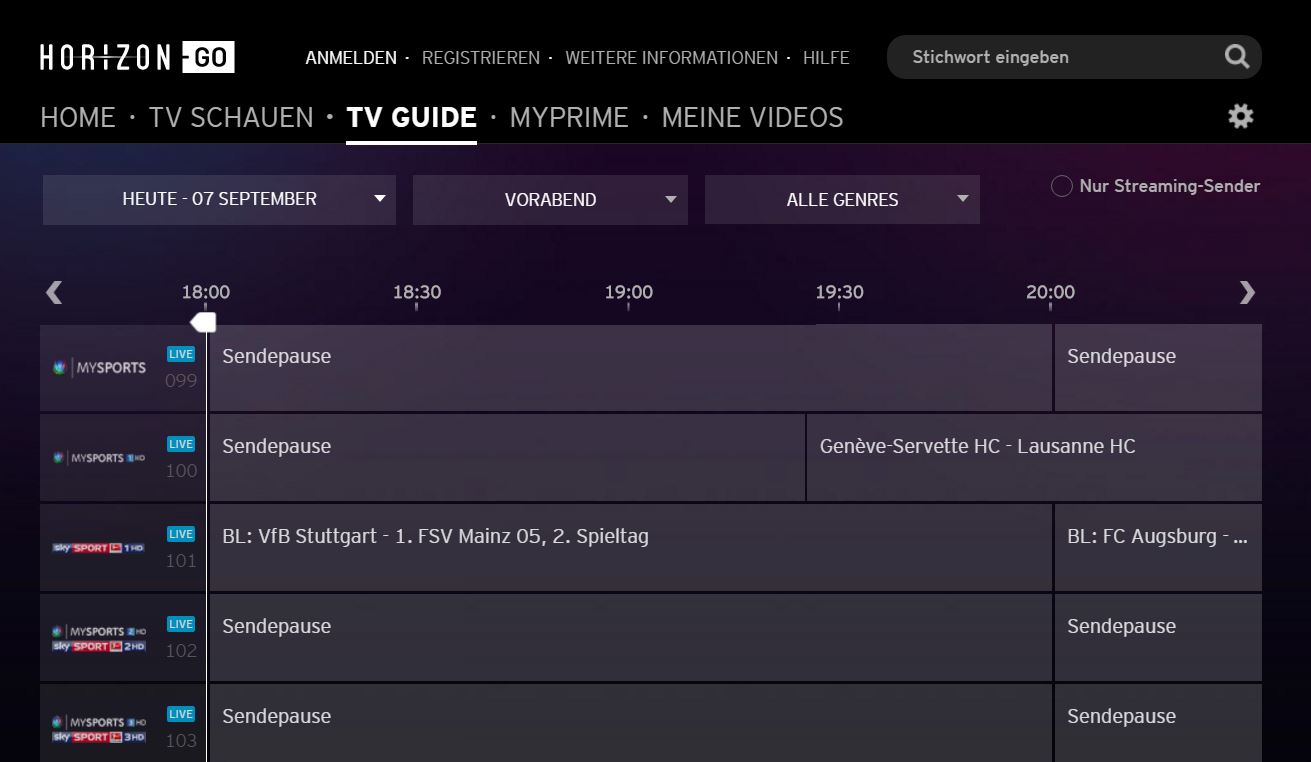The width and height of the screenshot is (1311, 762).
Task: Click the Anmelden login link
Action: click(351, 58)
